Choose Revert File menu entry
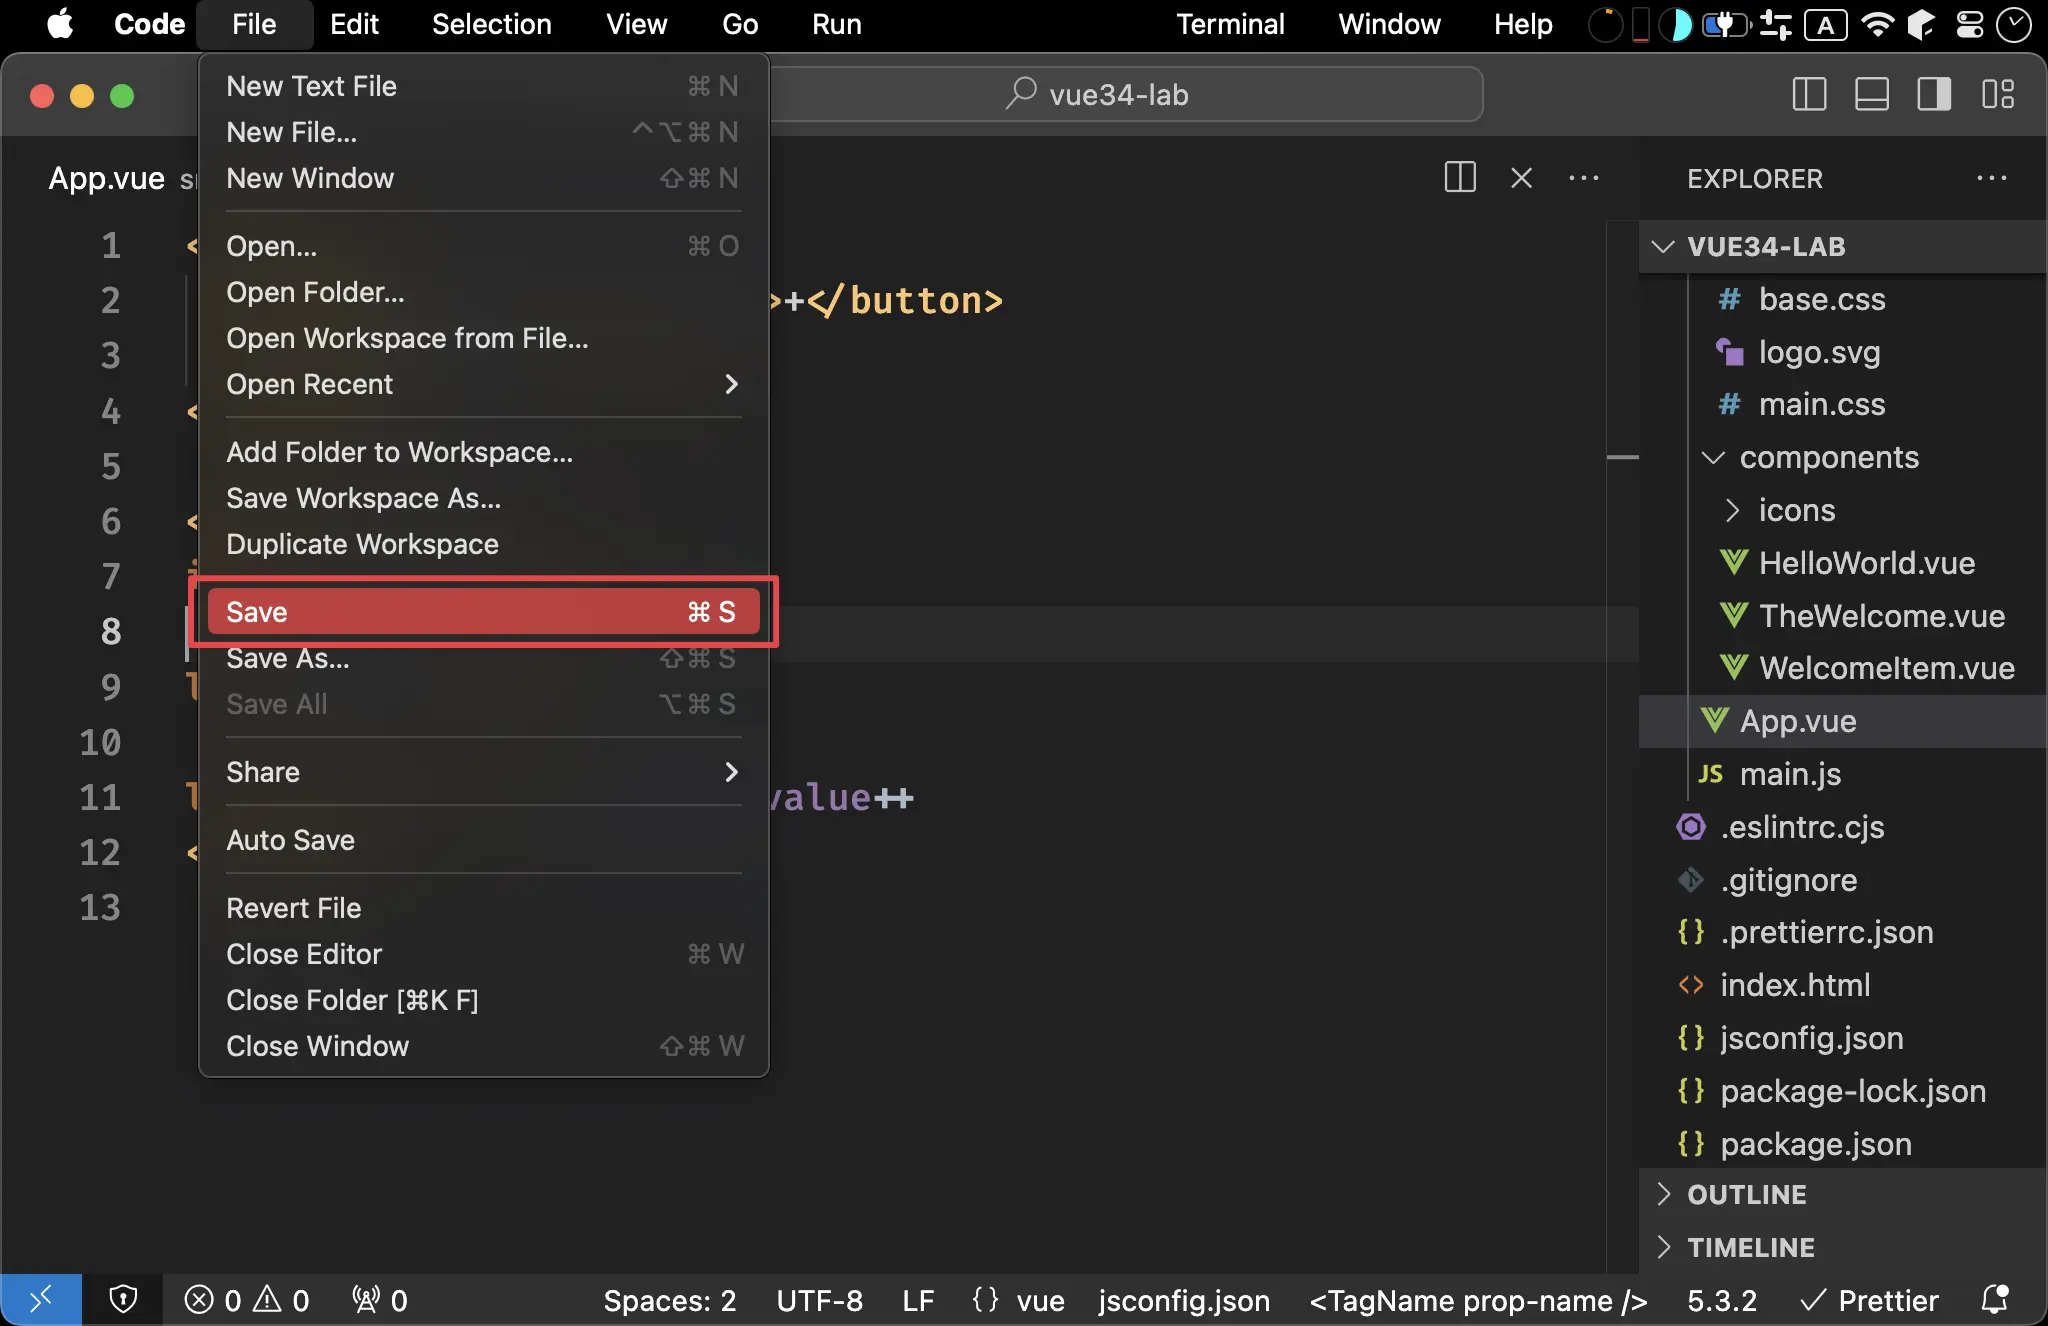 483,908
